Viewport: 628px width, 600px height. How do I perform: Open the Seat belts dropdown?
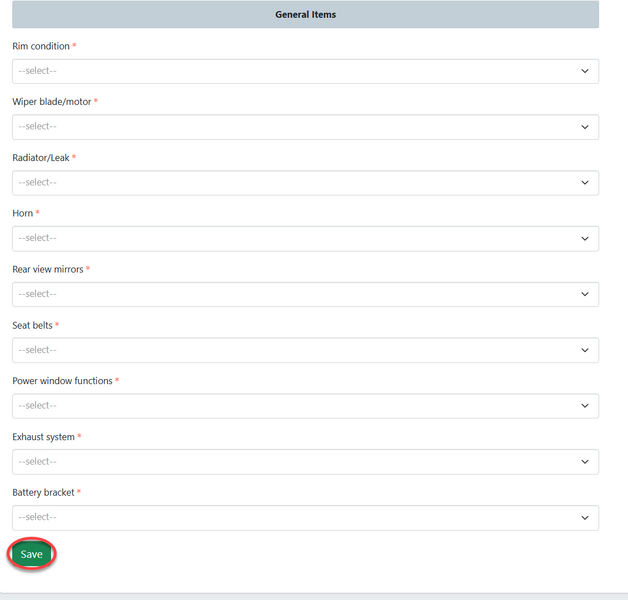coord(305,350)
